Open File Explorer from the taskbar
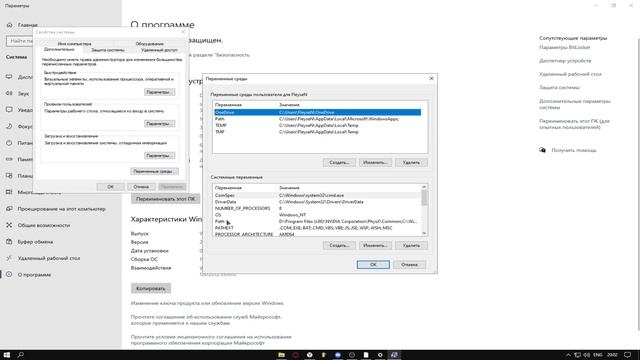Screen dimensions: 640x360 pos(281,355)
